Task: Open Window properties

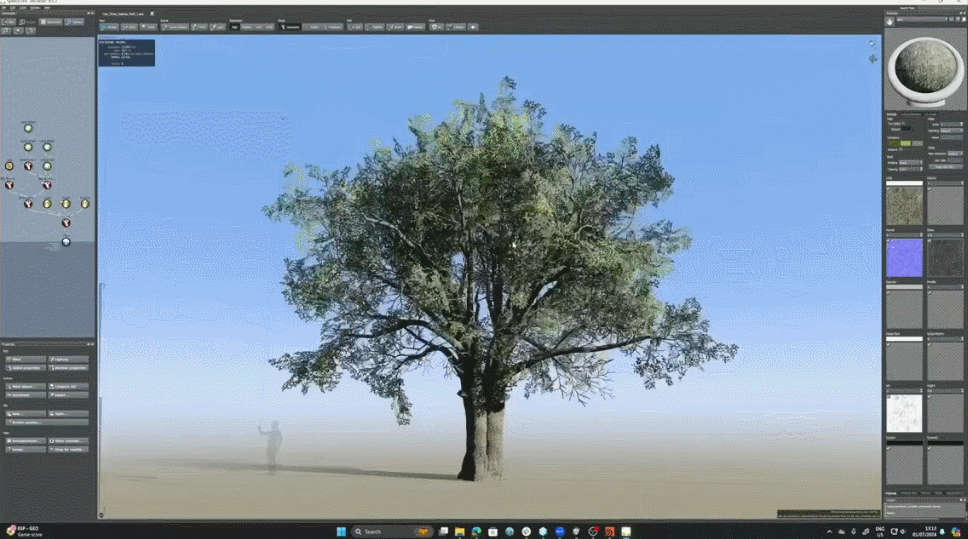Action: pos(68,368)
